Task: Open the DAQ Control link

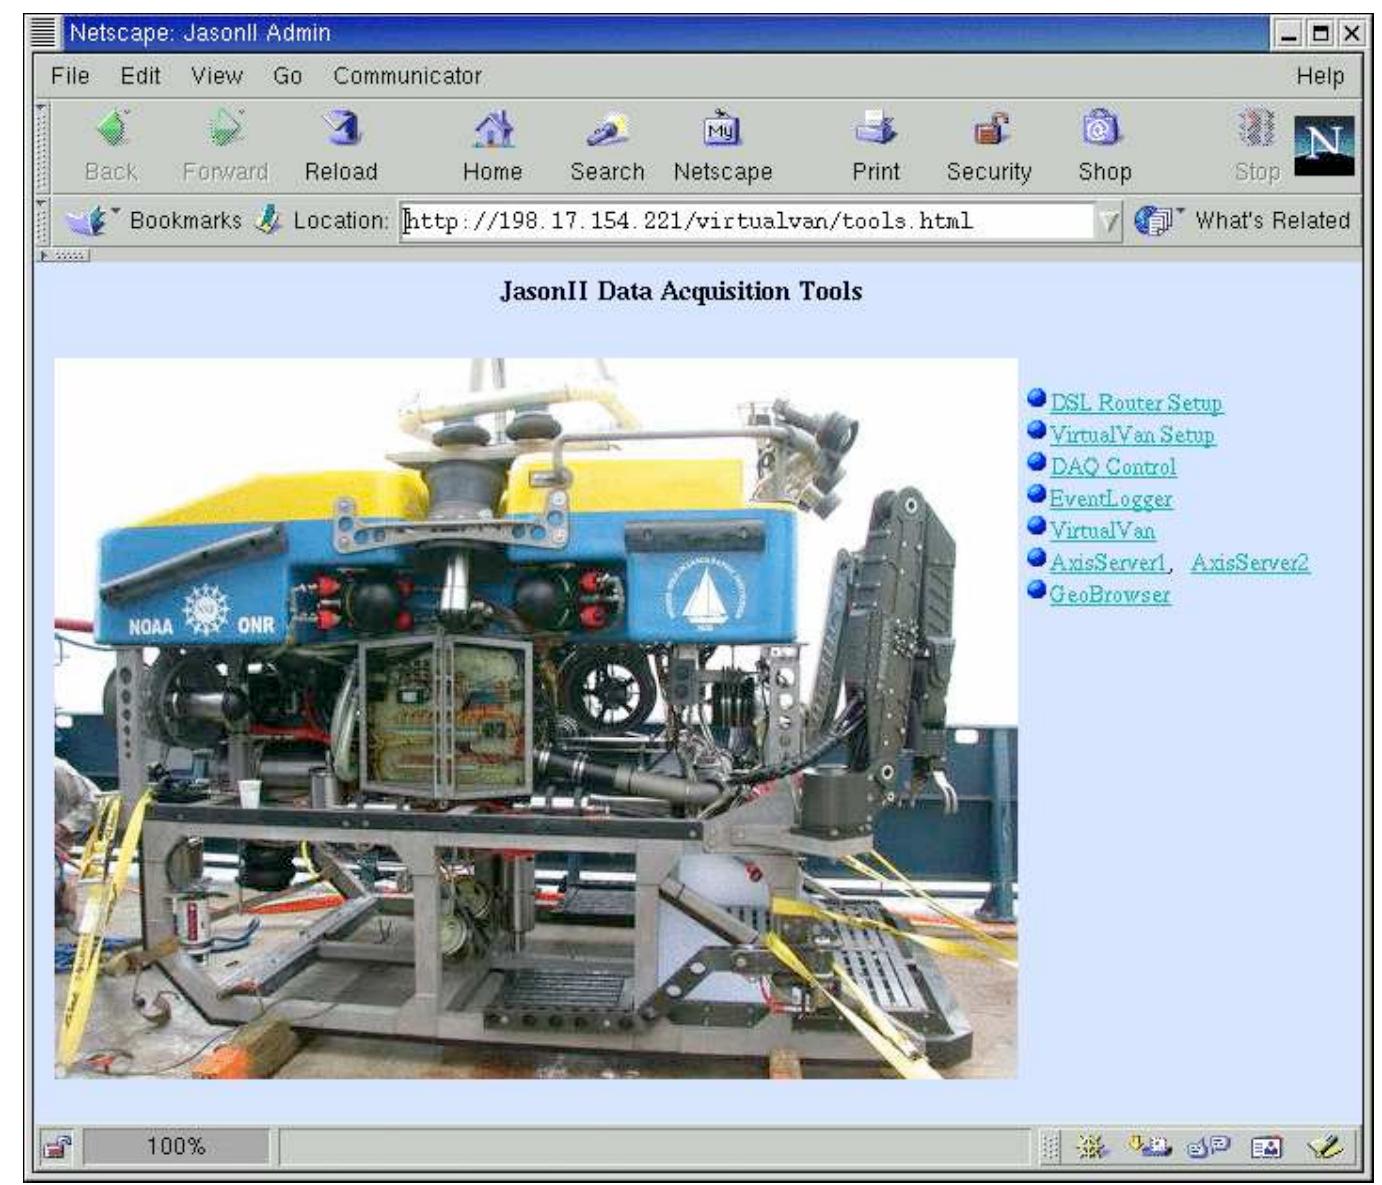Action: pos(1113,467)
